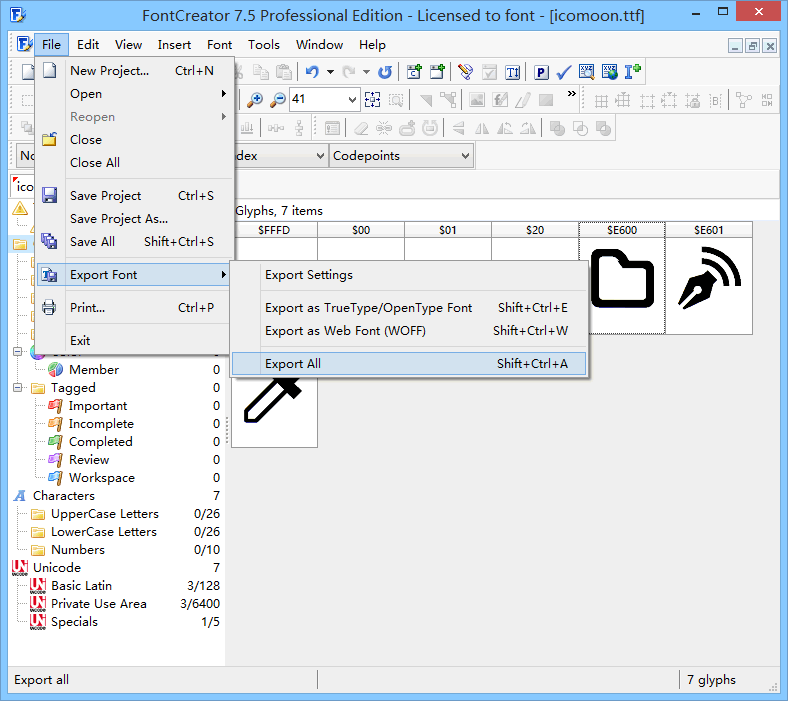Select Unicode category in tree

(57, 568)
